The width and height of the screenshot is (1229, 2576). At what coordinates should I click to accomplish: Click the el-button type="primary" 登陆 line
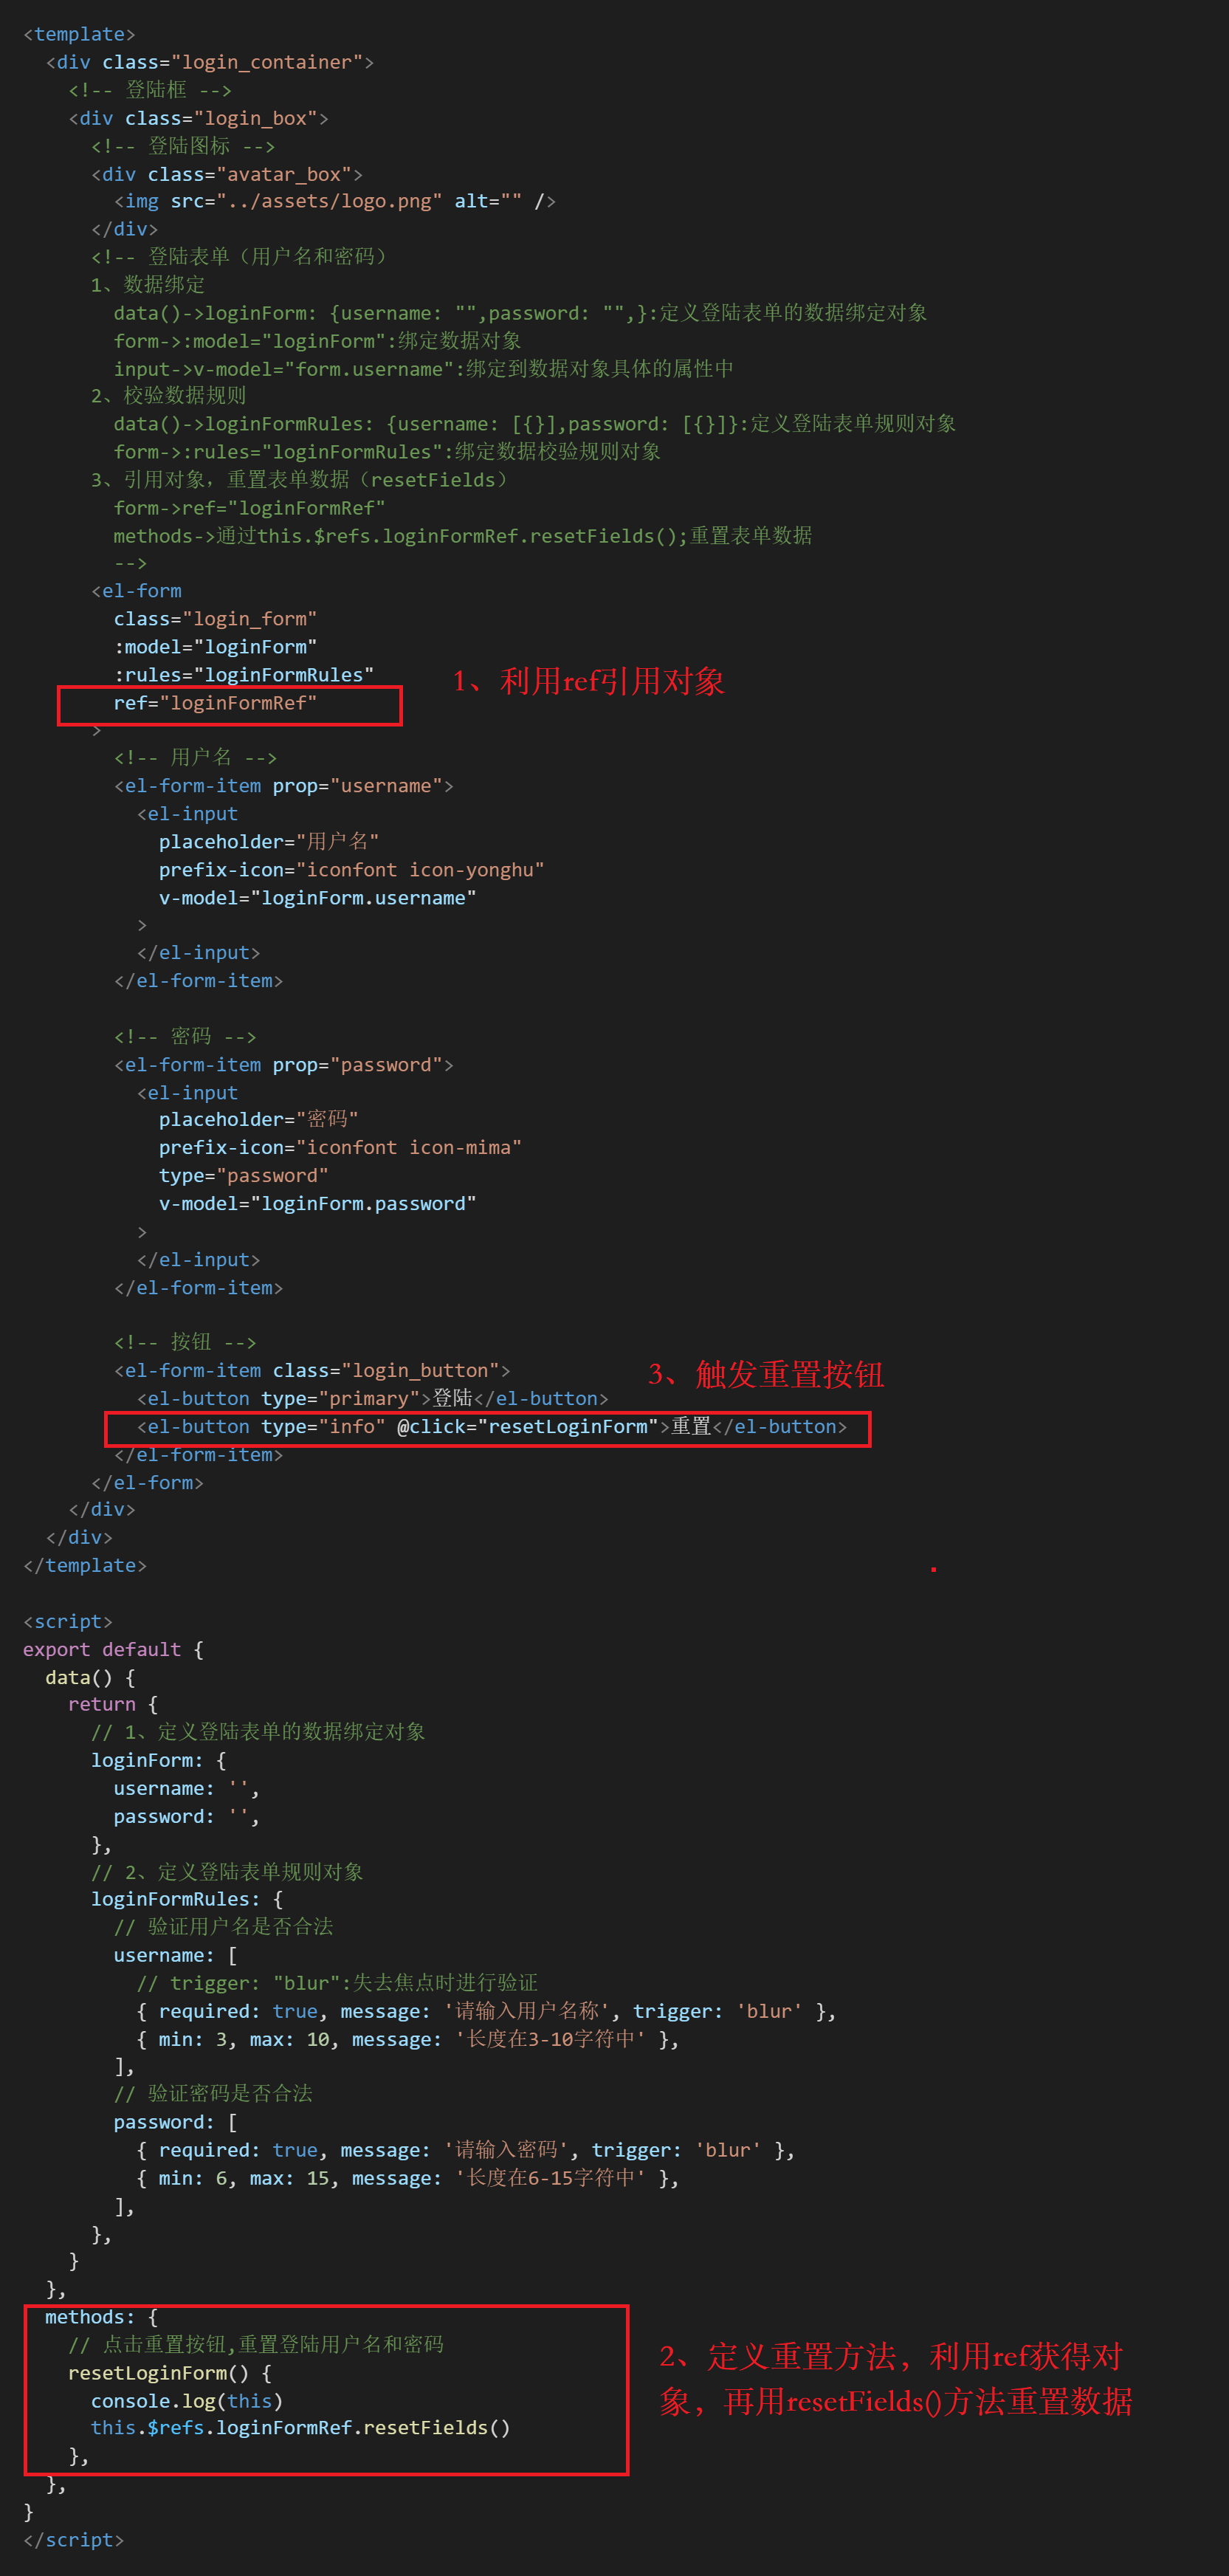click(x=373, y=1399)
